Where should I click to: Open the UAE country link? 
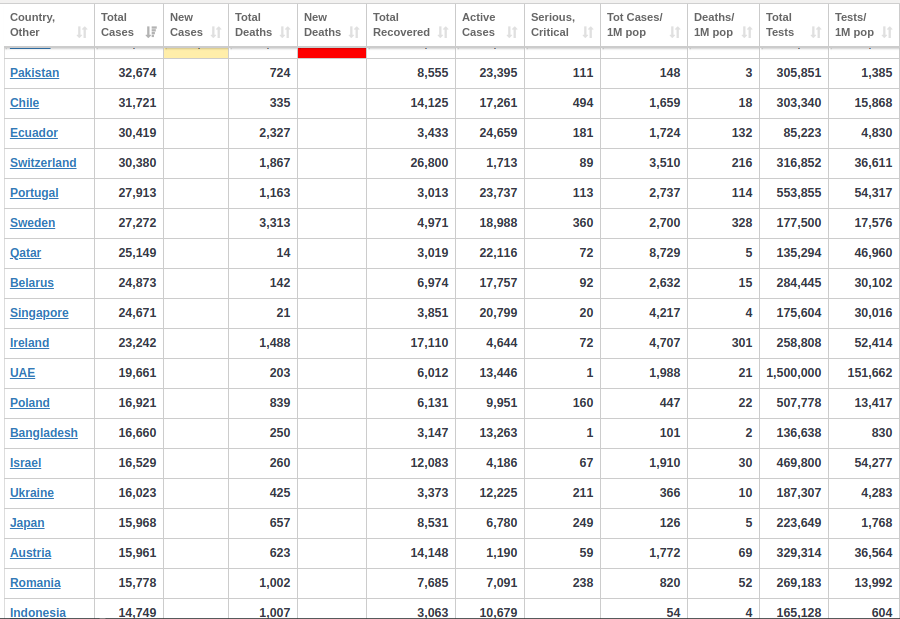tap(22, 373)
